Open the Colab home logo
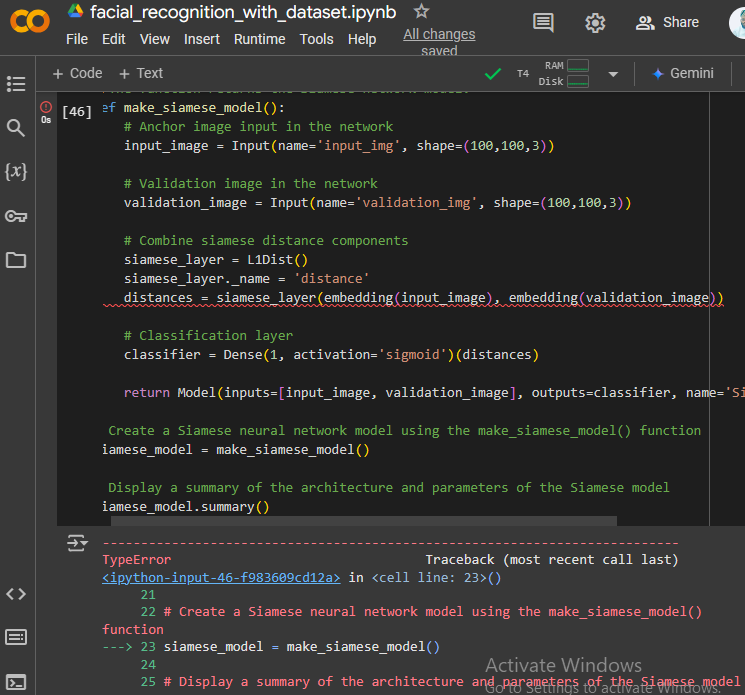 29,21
